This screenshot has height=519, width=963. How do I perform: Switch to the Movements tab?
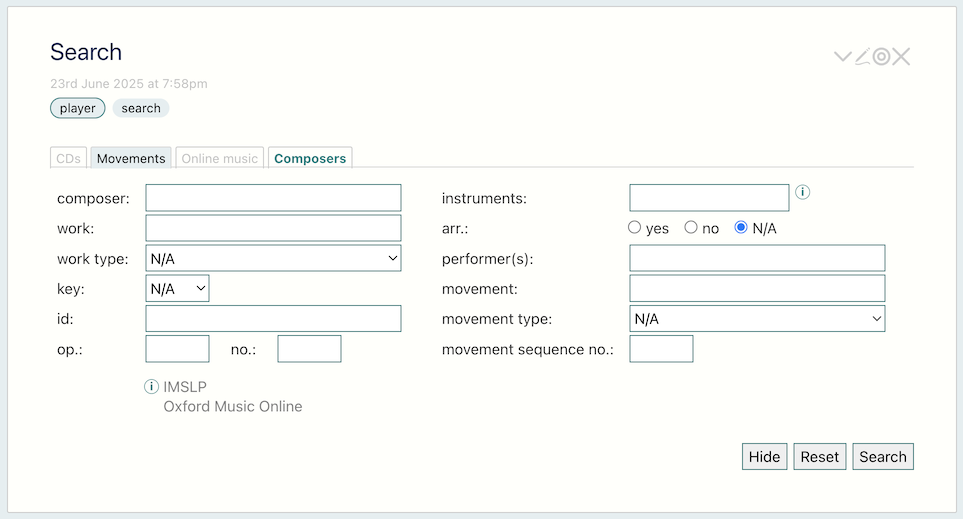tap(131, 158)
